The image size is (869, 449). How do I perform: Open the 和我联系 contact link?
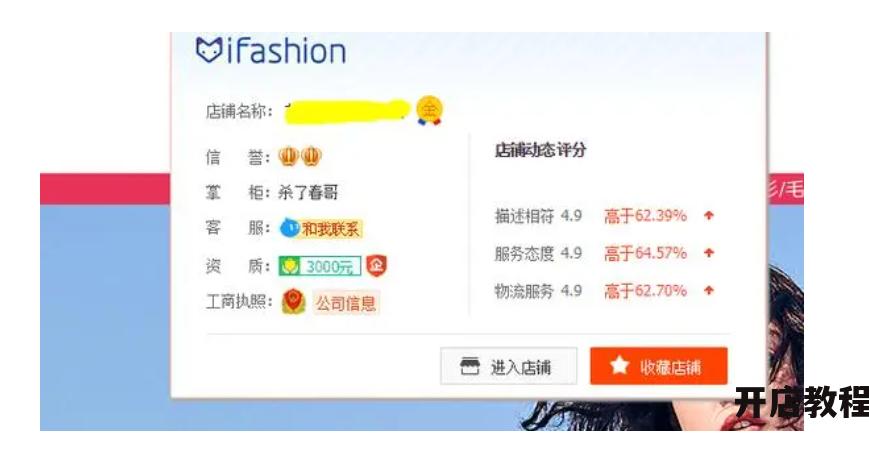point(331,228)
